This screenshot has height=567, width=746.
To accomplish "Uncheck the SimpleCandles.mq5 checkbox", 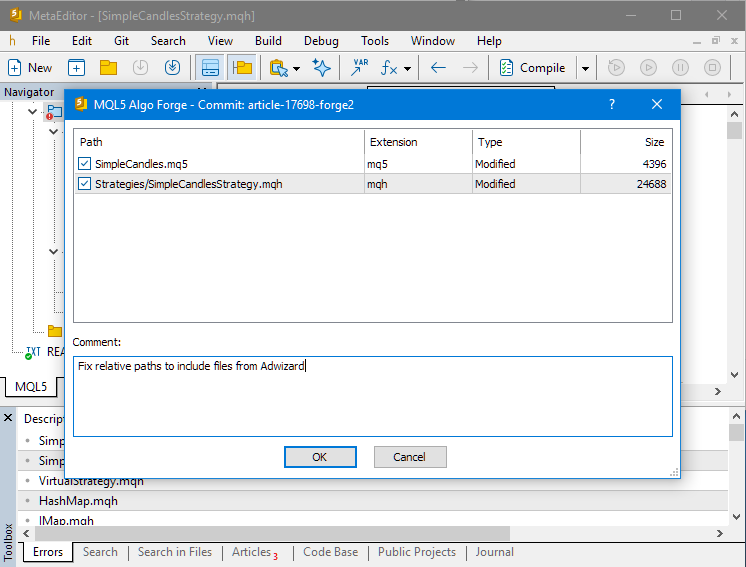I will tap(84, 164).
